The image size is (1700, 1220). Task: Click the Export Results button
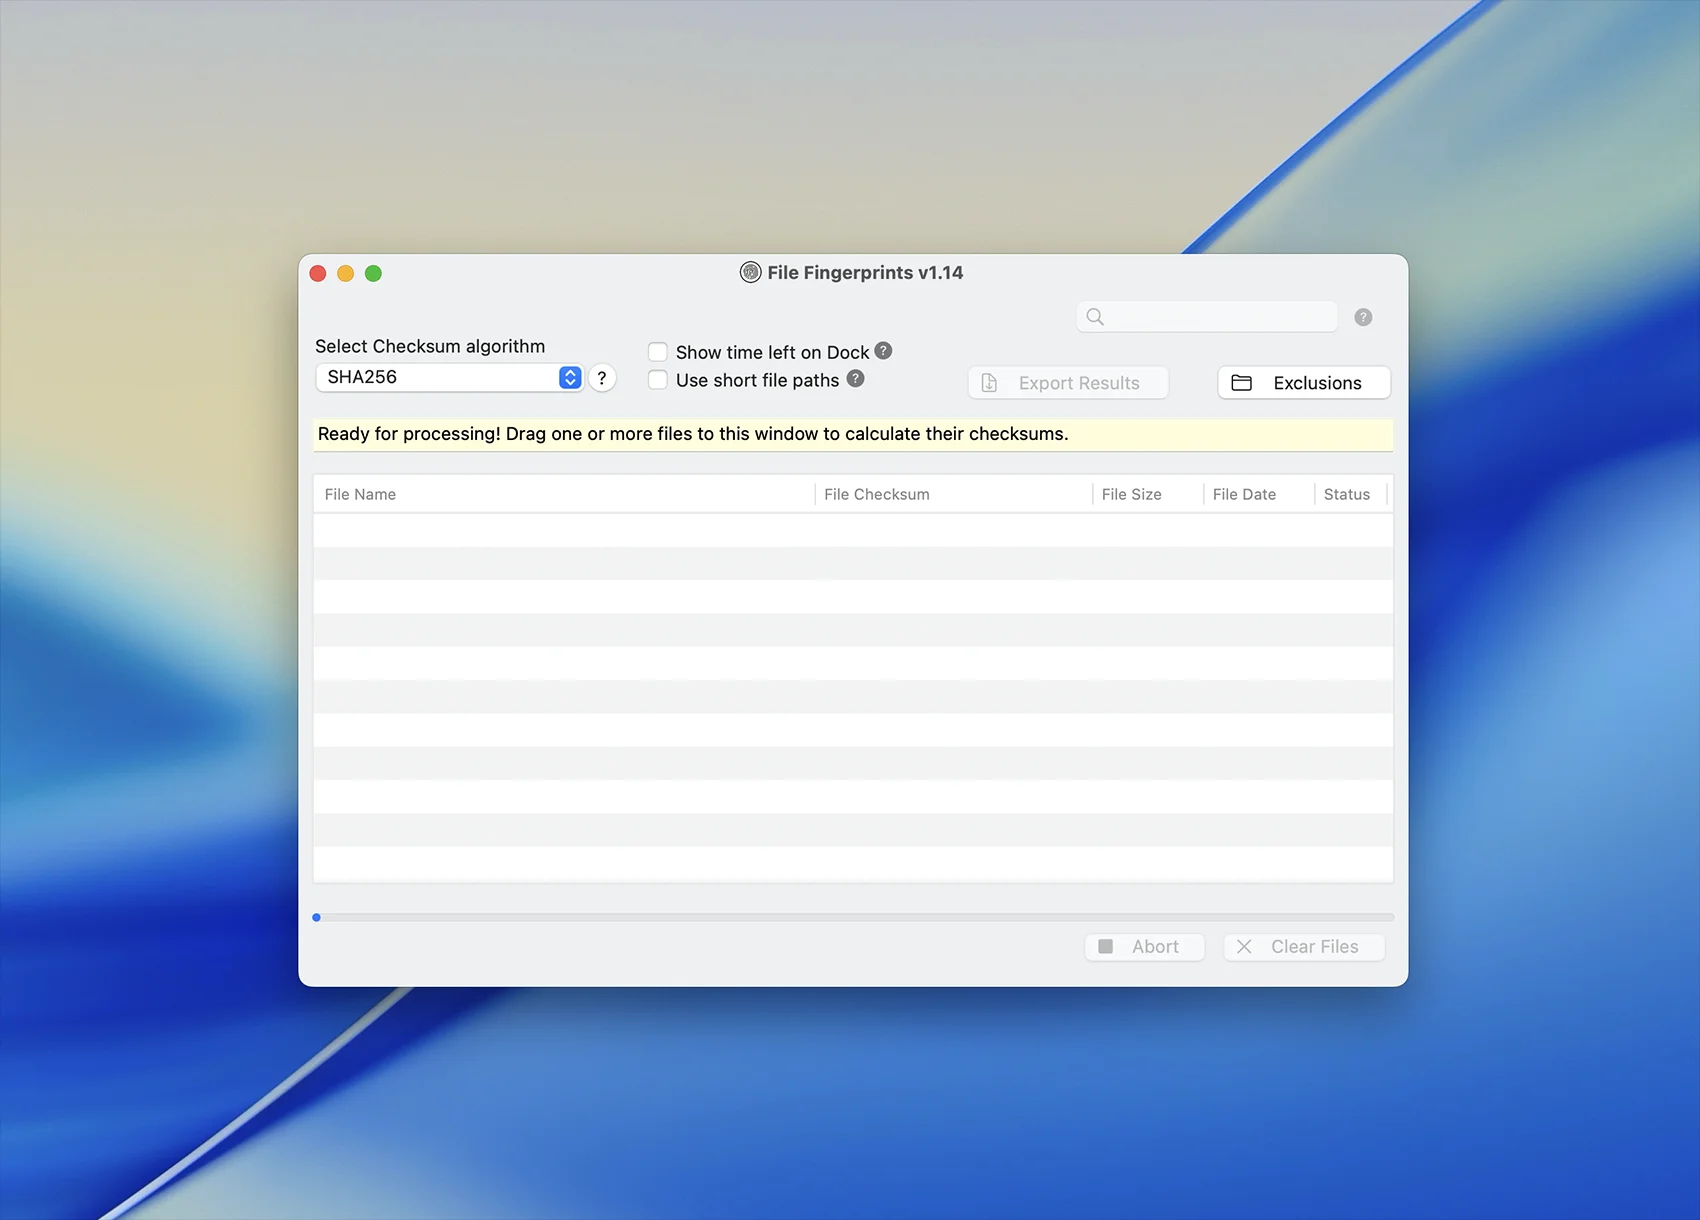(1068, 383)
